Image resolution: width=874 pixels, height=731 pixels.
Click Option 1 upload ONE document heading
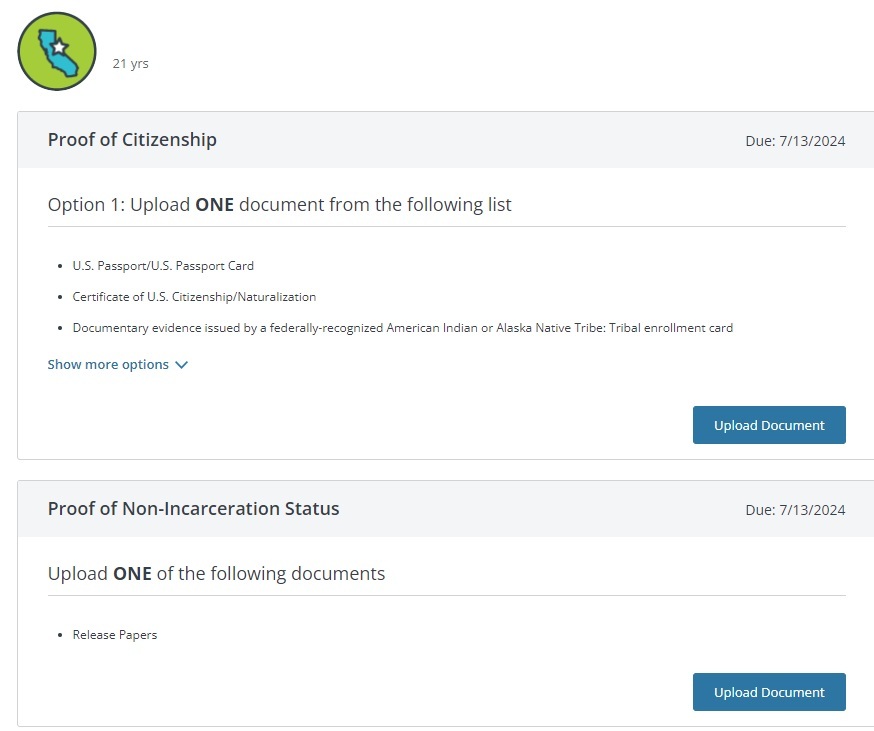tap(279, 205)
